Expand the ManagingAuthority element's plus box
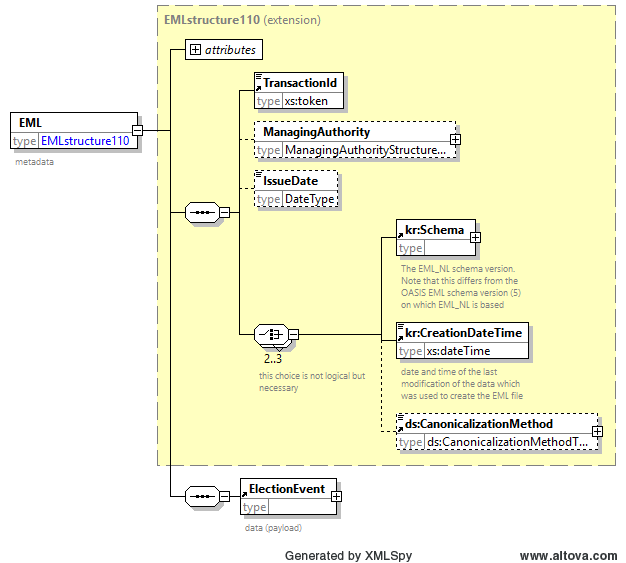The width and height of the screenshot is (626, 563). [455, 139]
